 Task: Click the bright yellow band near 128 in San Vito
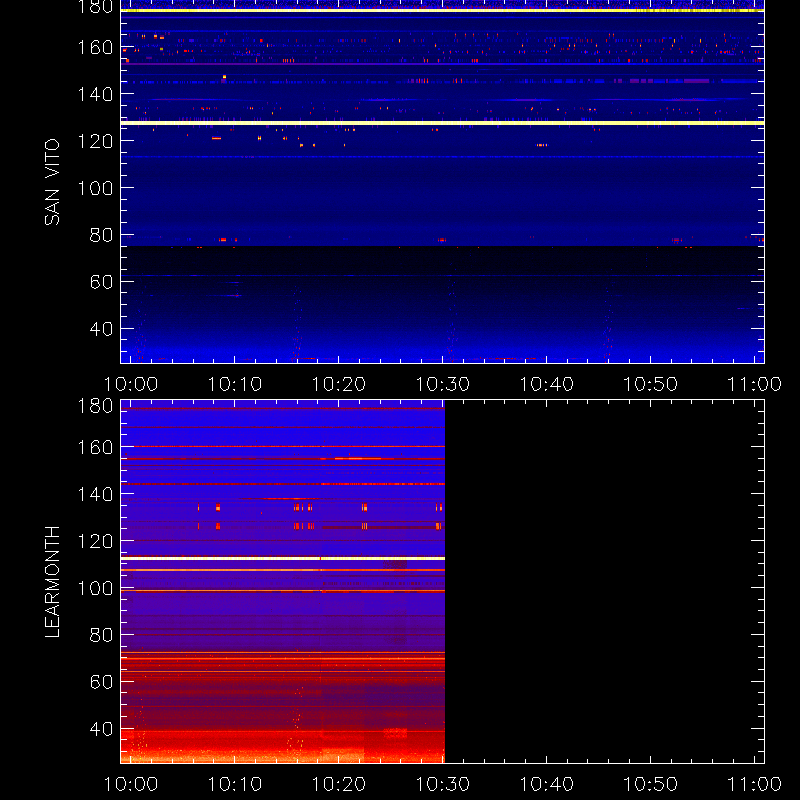[x=442, y=123]
